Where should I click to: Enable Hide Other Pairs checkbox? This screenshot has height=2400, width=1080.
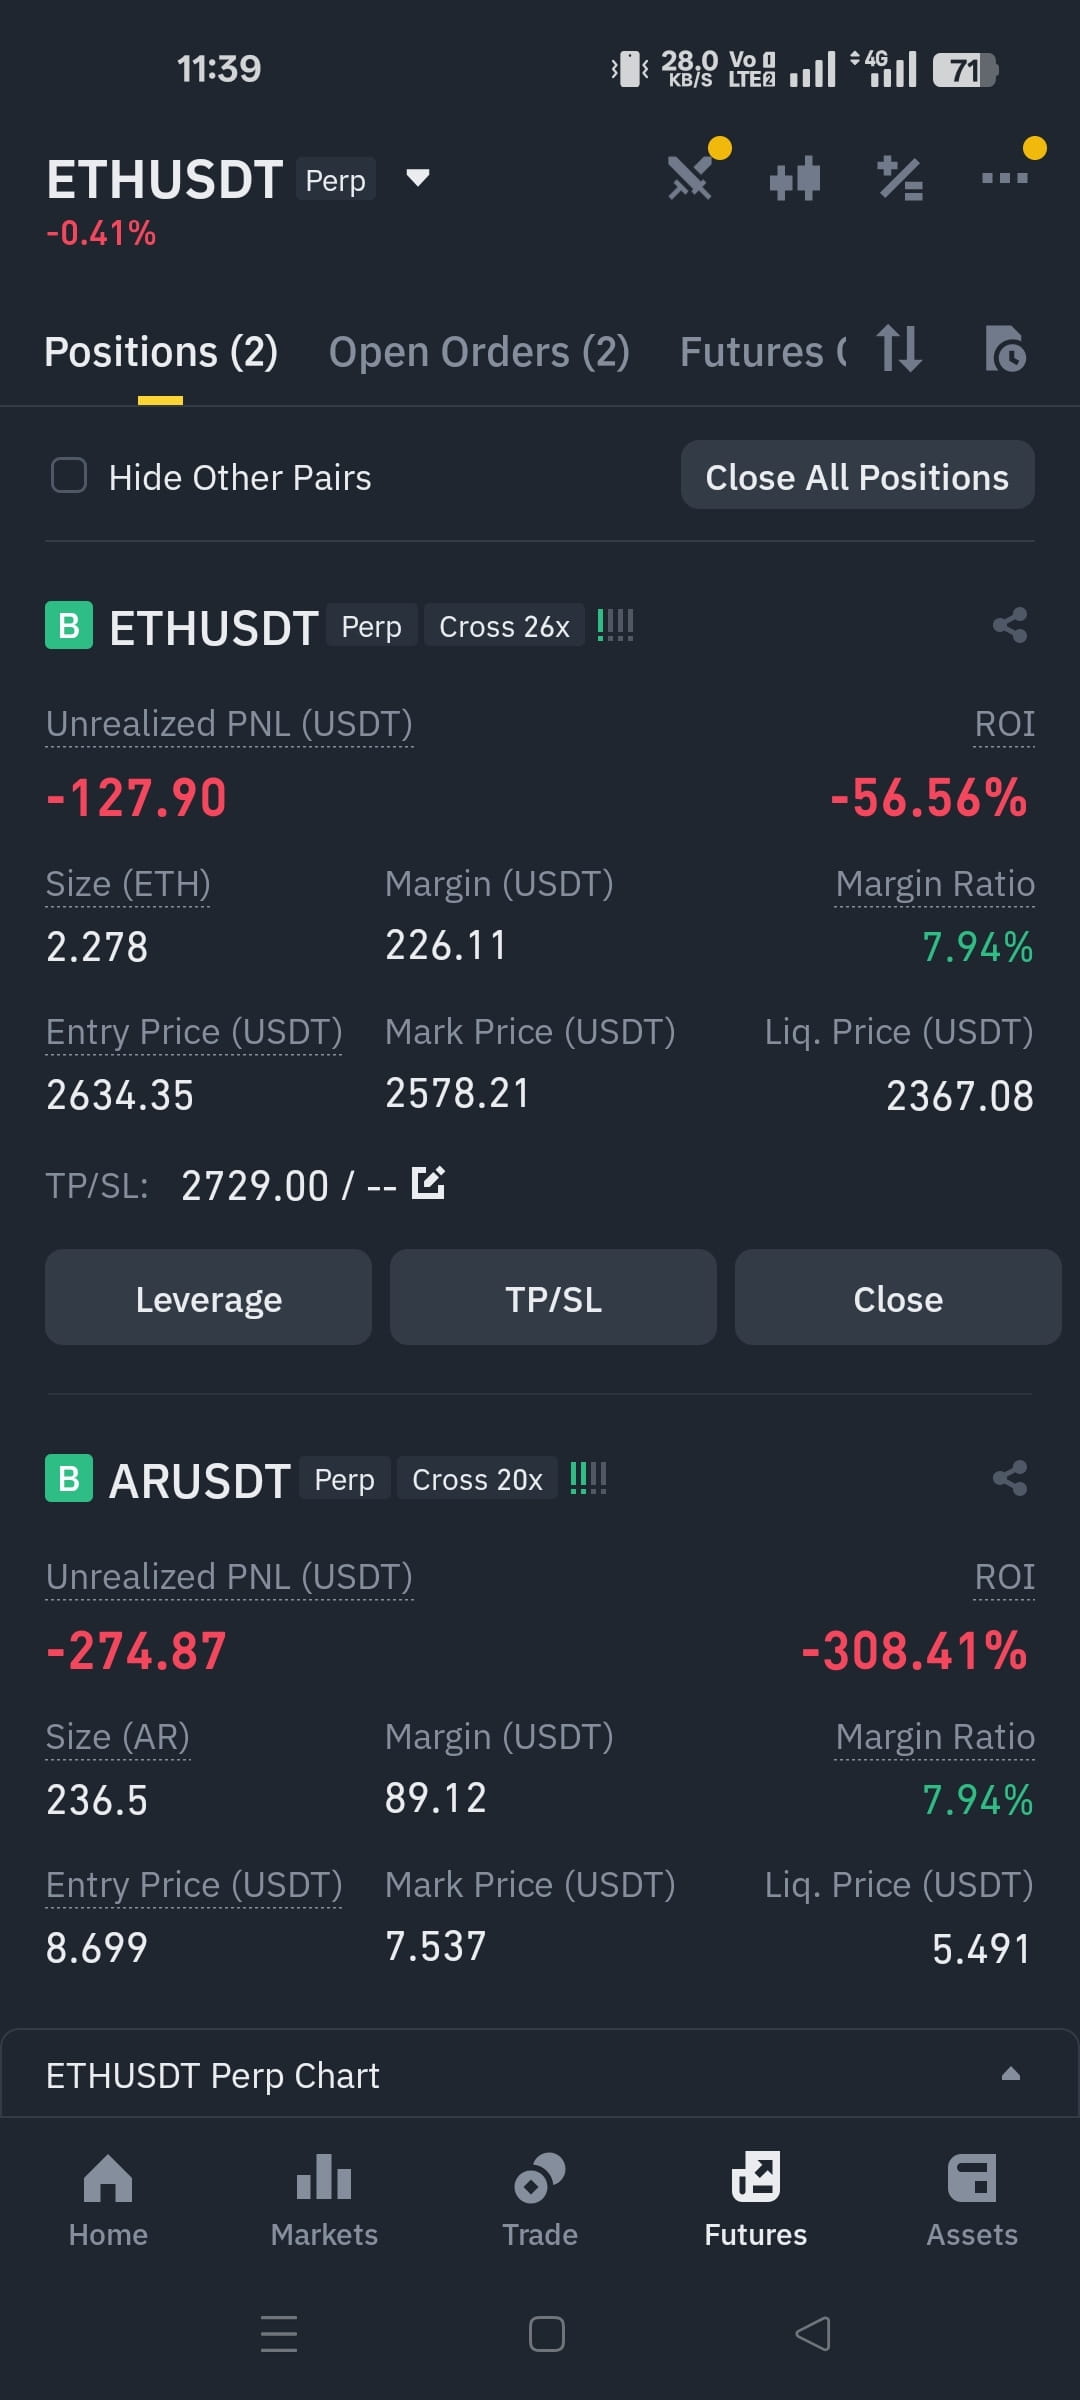pyautogui.click(x=69, y=476)
